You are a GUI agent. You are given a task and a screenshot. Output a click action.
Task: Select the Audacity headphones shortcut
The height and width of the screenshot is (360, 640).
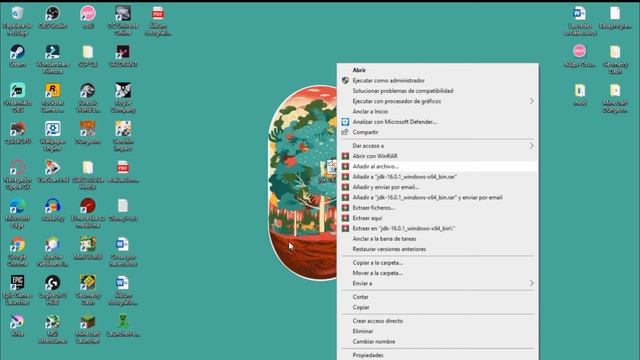pos(53,210)
